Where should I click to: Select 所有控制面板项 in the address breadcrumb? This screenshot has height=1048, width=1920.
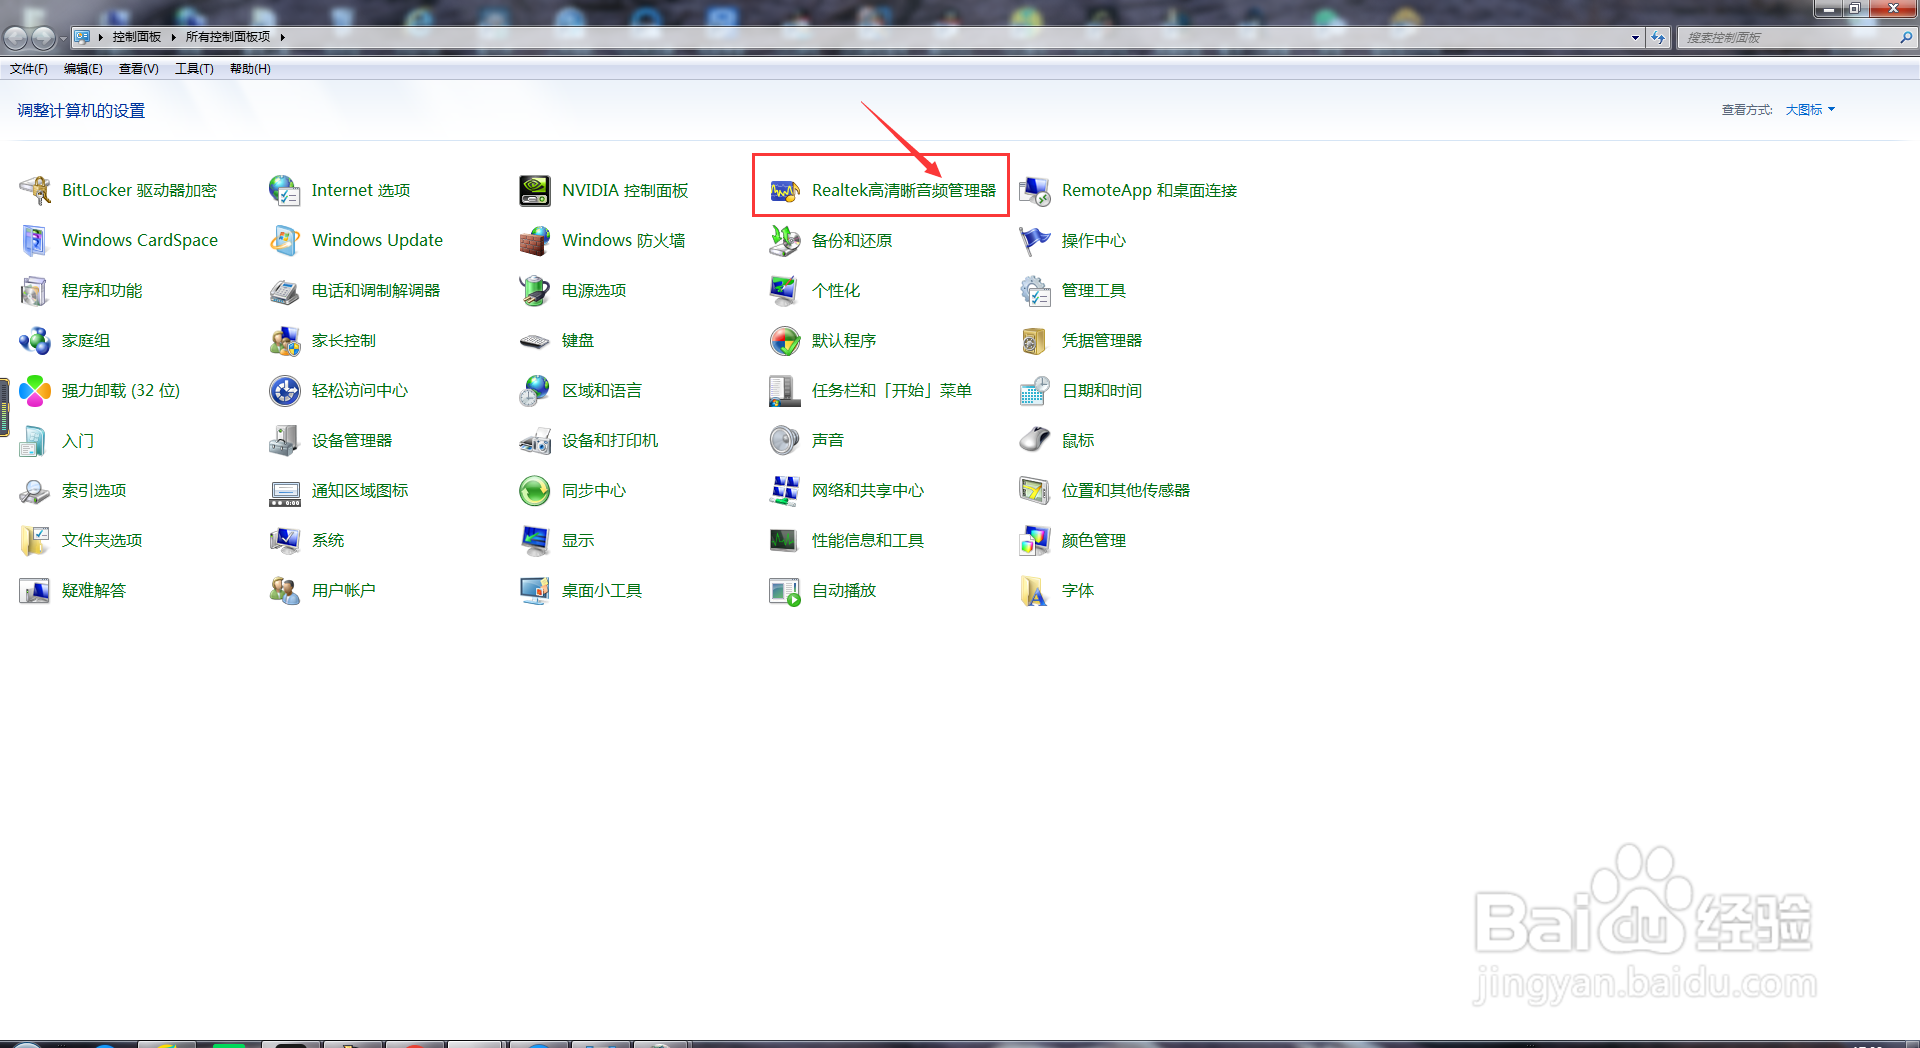coord(228,37)
